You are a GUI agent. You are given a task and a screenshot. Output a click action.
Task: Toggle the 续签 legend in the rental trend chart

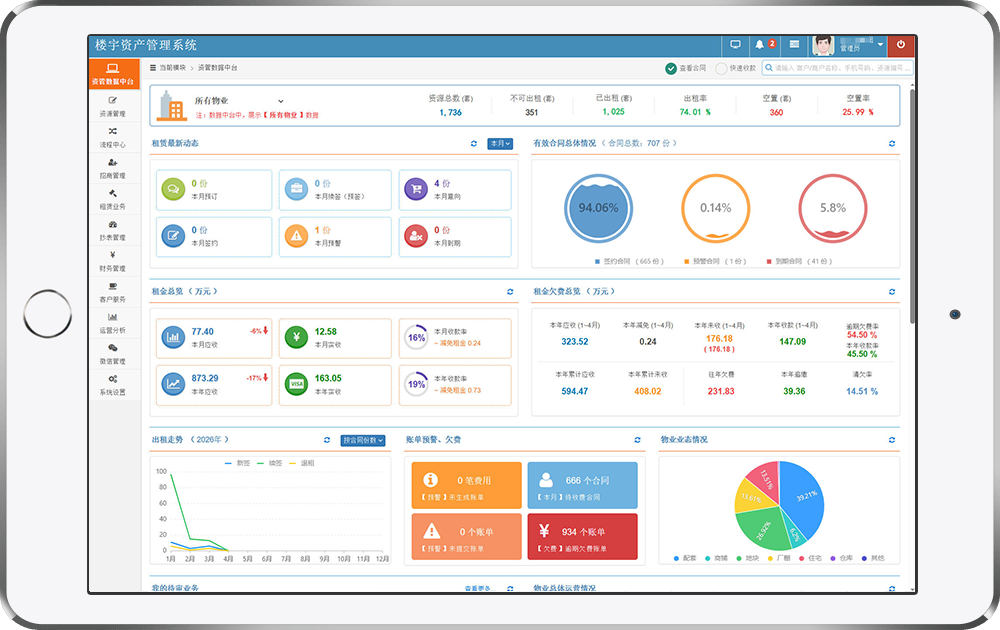(x=270, y=463)
